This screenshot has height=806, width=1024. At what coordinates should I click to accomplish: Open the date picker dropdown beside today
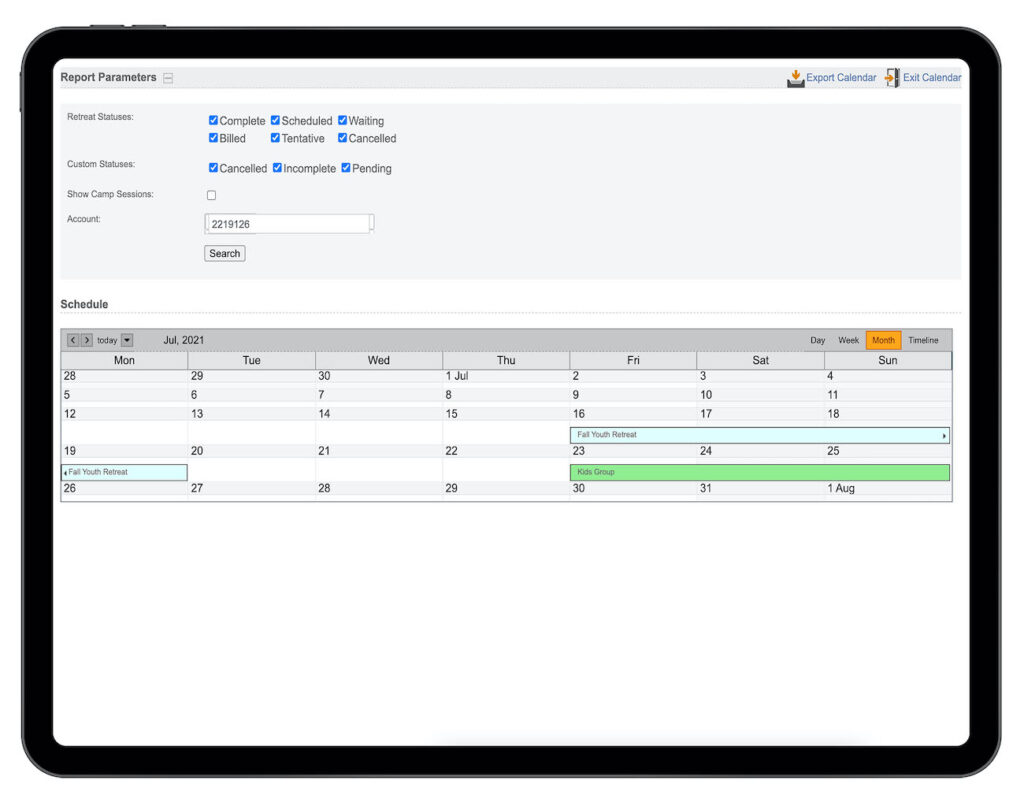pyautogui.click(x=127, y=341)
